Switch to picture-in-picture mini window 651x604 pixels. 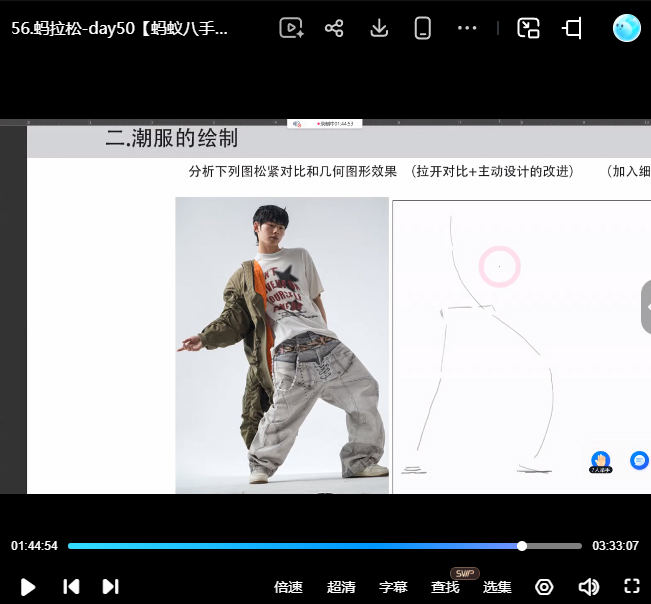pyautogui.click(x=528, y=28)
